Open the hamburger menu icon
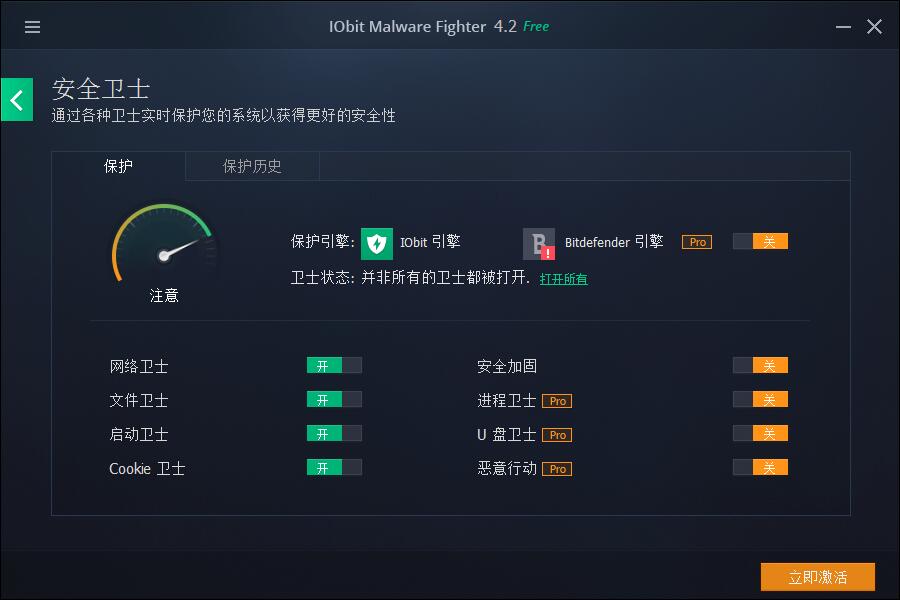The width and height of the screenshot is (900, 600). (32, 27)
